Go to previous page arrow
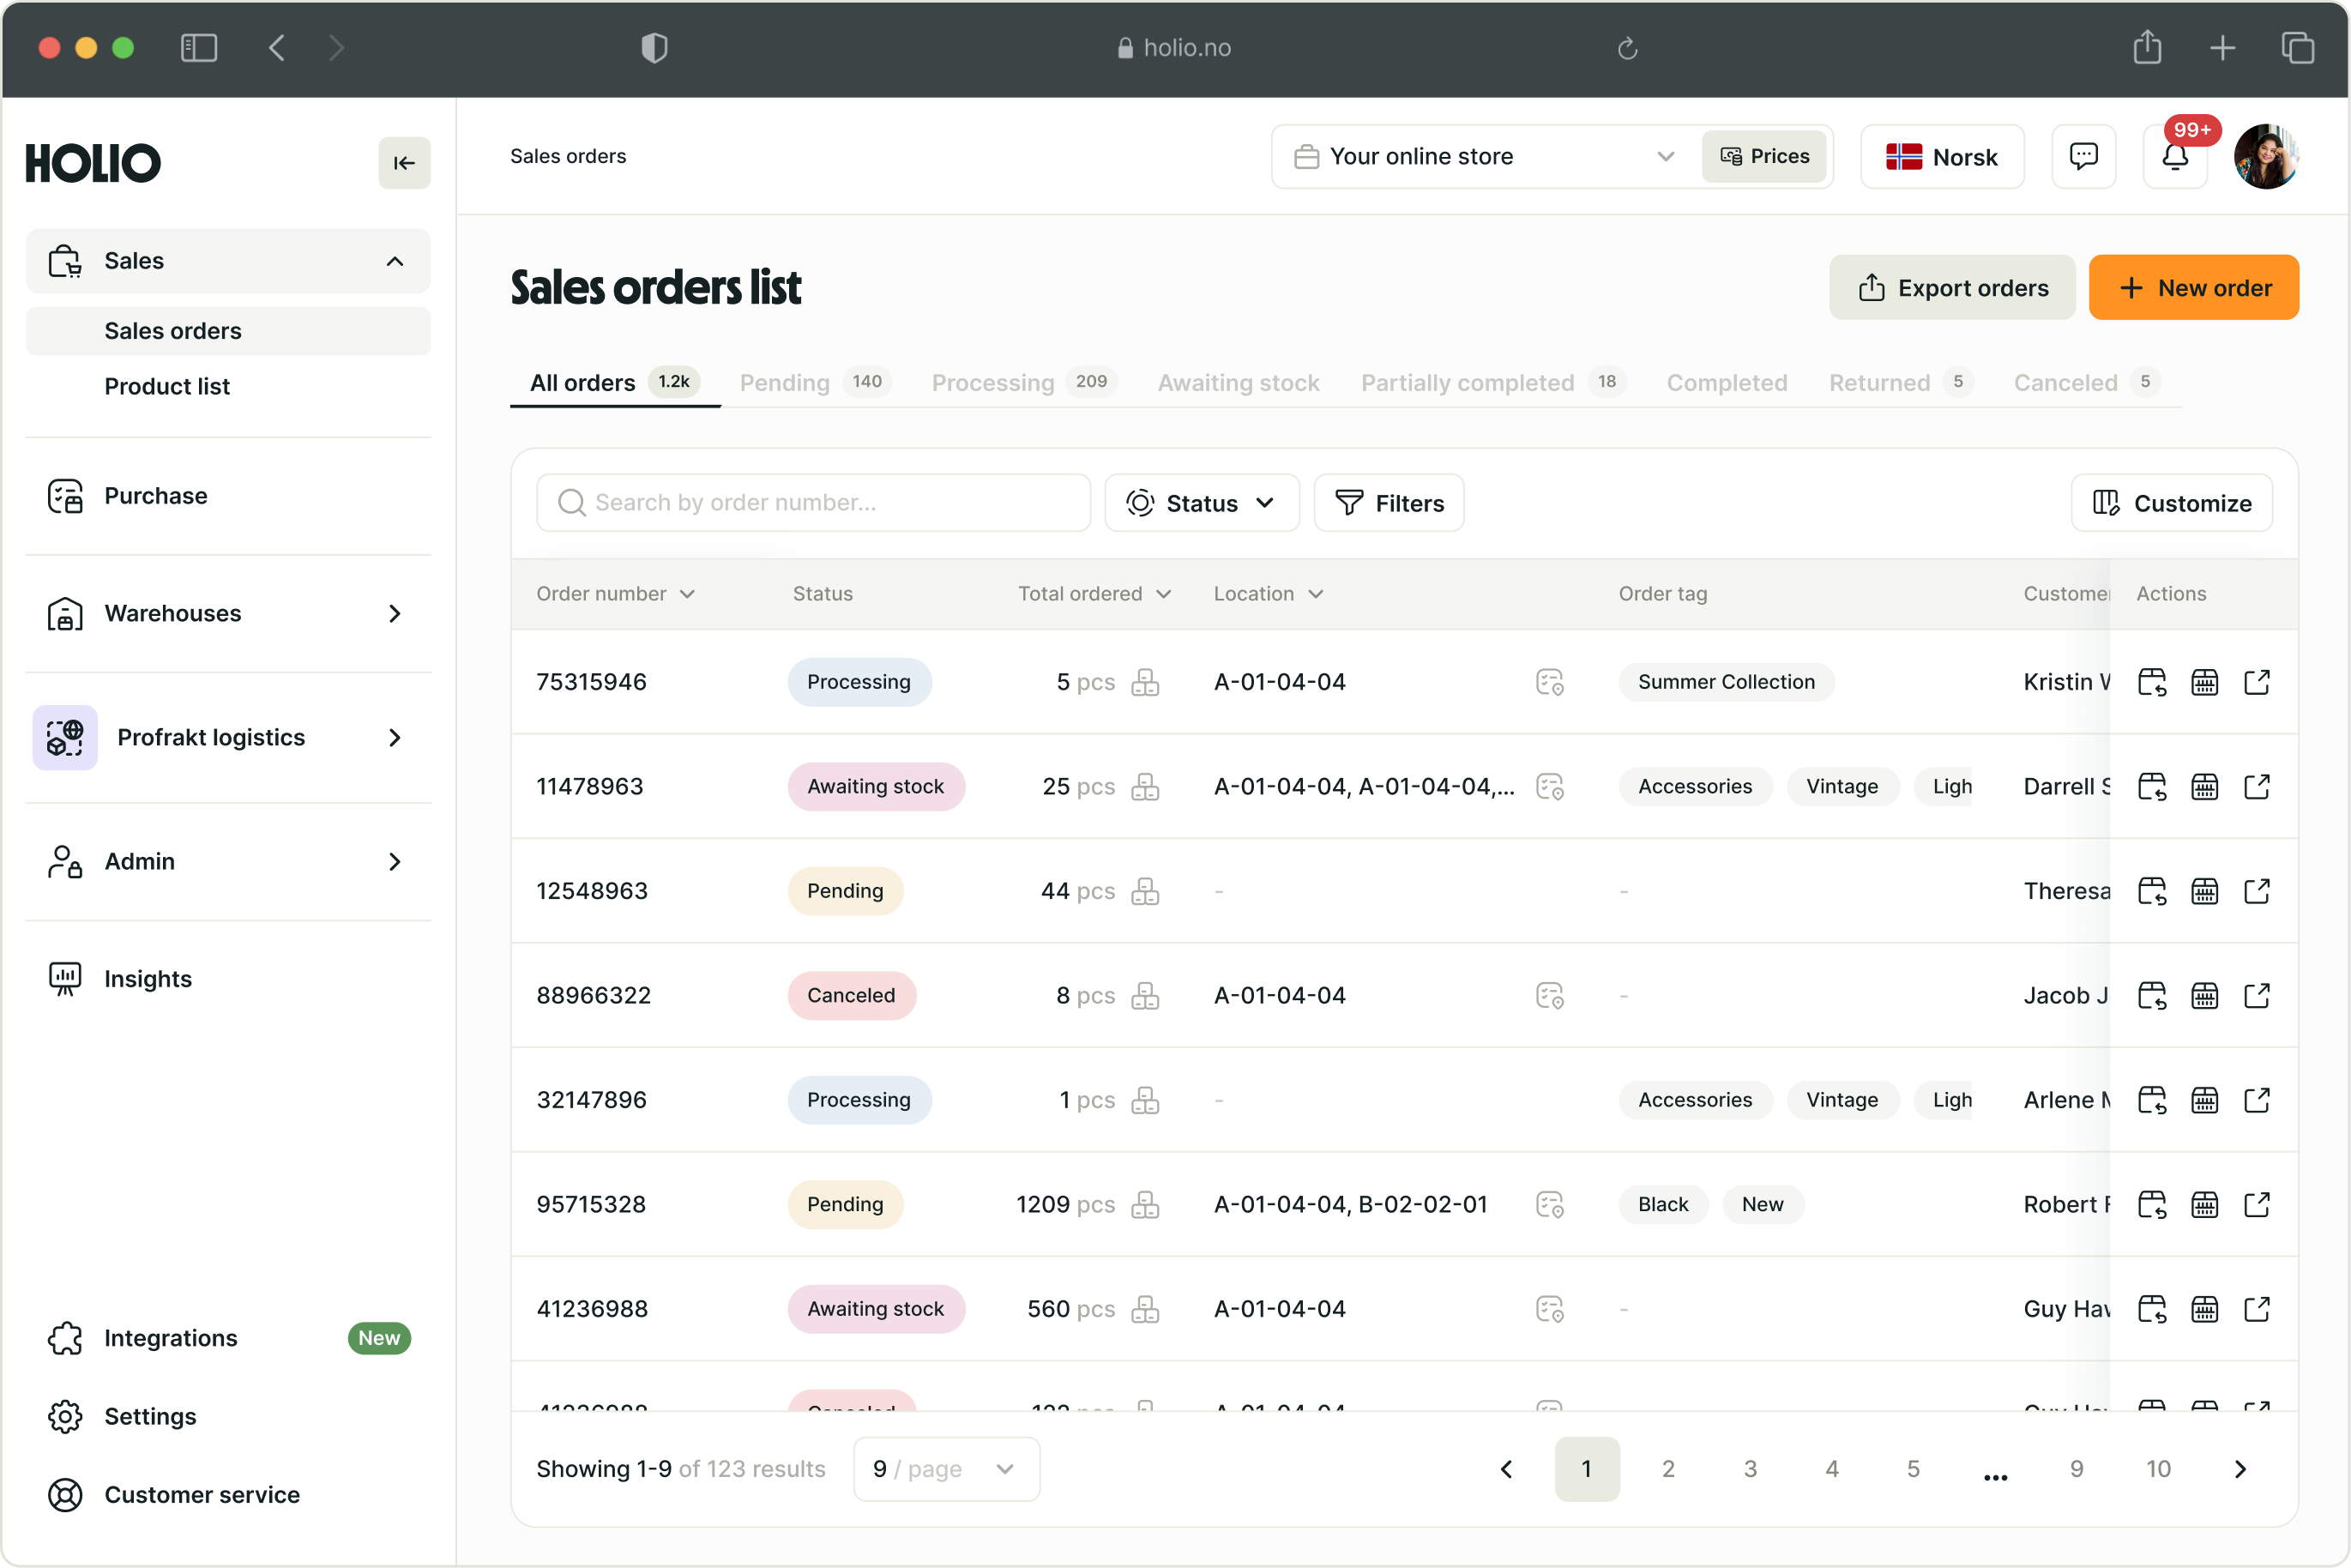This screenshot has height=1568, width=2351. click(1505, 1469)
